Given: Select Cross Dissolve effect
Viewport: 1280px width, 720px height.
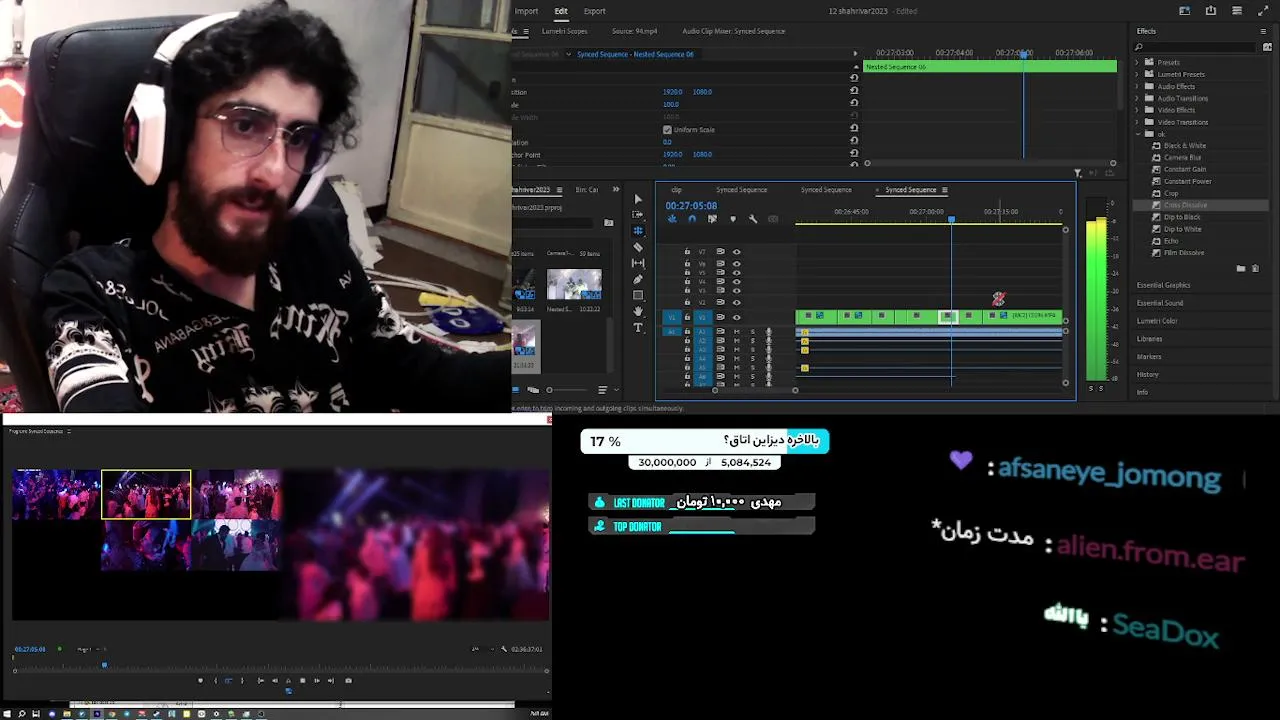Looking at the screenshot, I should pos(1185,205).
